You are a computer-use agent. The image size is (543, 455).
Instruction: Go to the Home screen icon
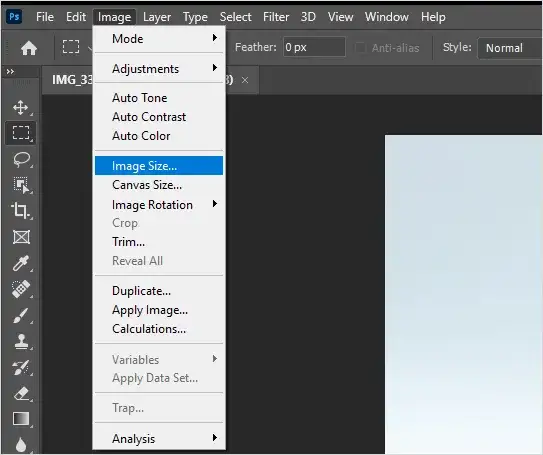(29, 48)
